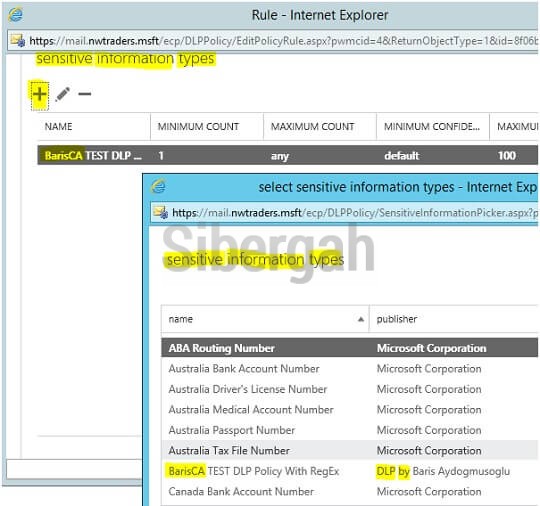Click mail page icon in Rule address bar

point(18,41)
